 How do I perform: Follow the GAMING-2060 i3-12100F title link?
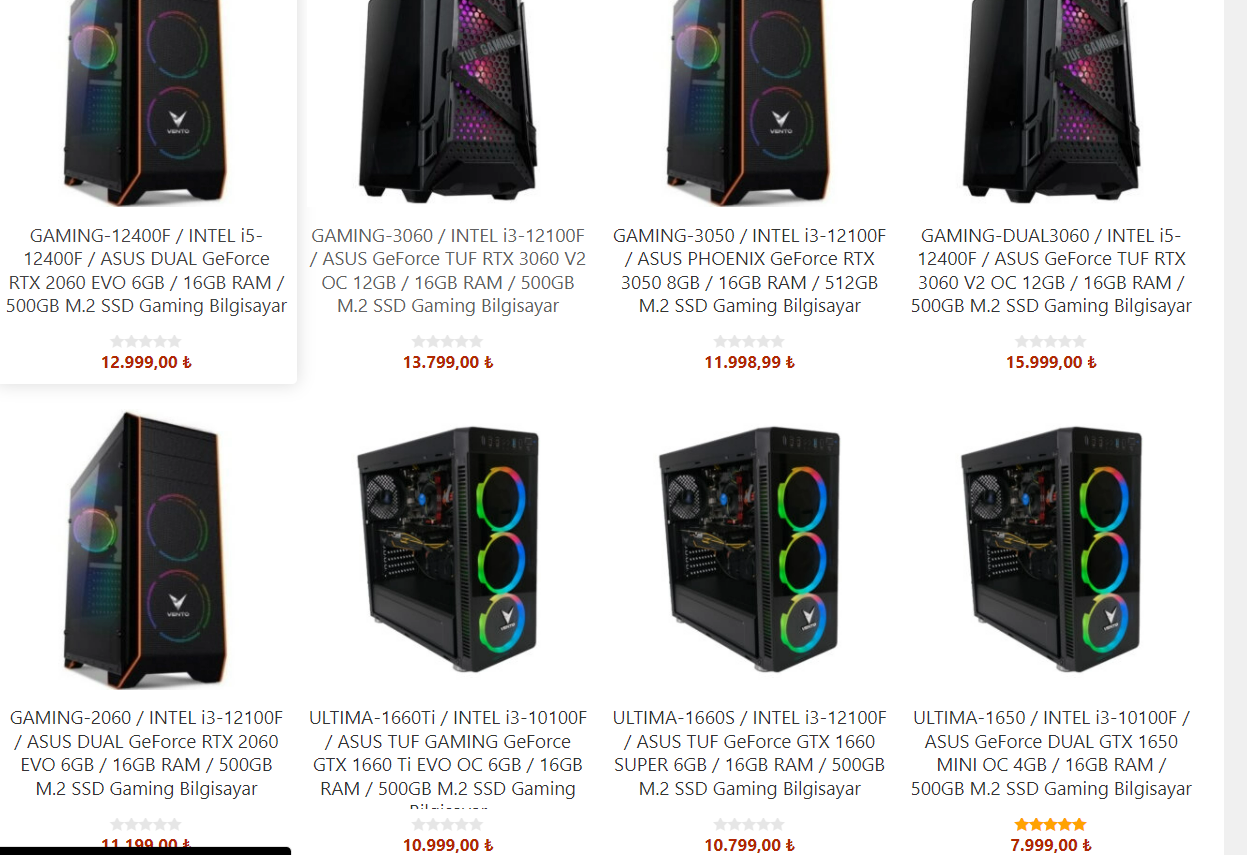[x=146, y=753]
